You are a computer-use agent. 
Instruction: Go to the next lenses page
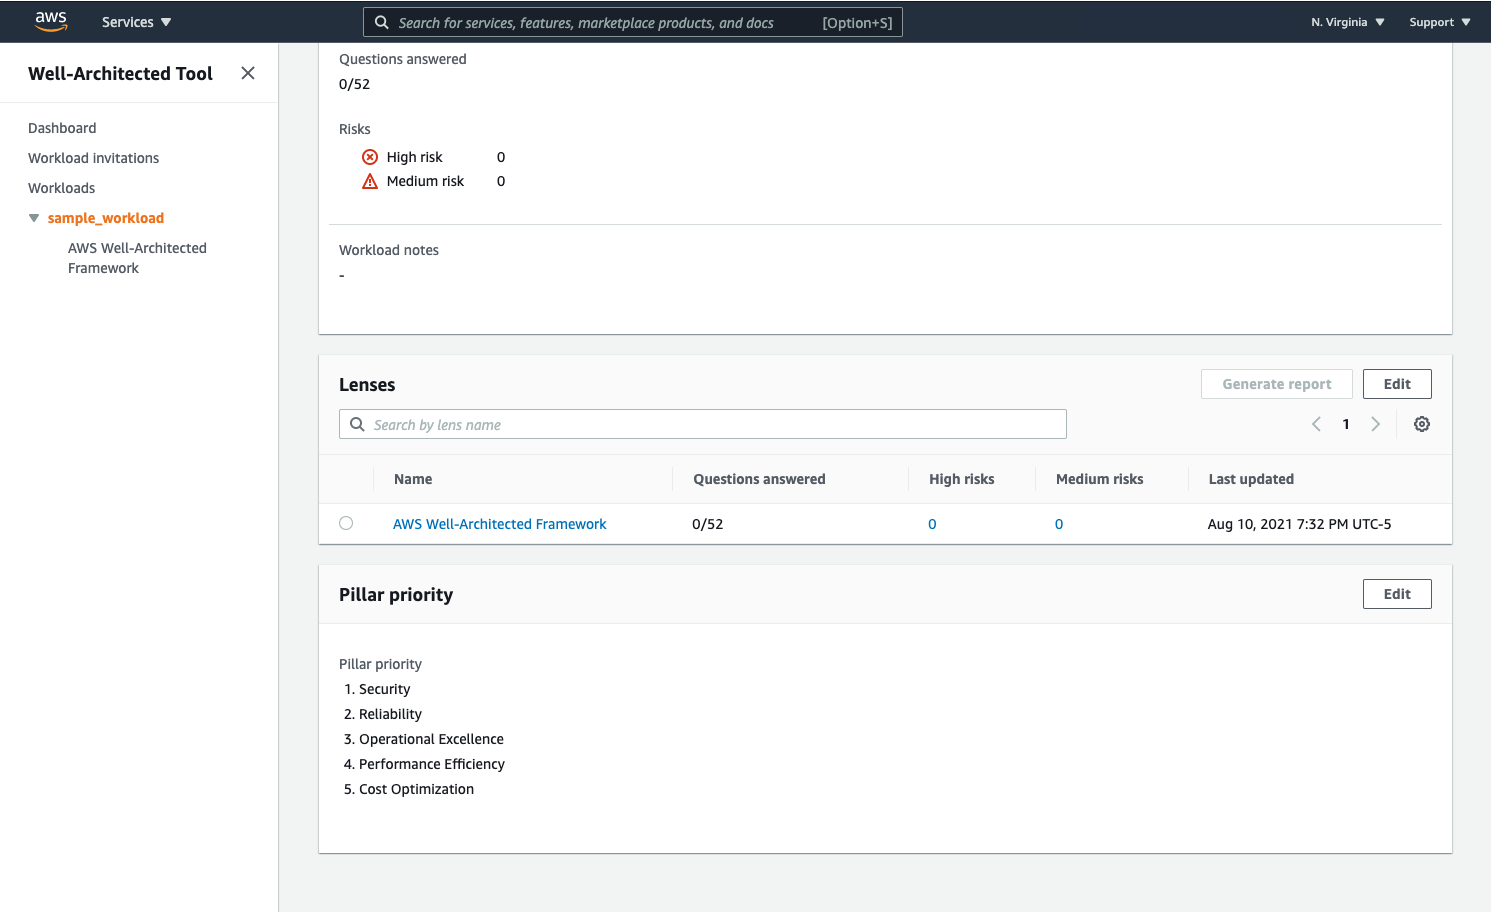[1376, 424]
